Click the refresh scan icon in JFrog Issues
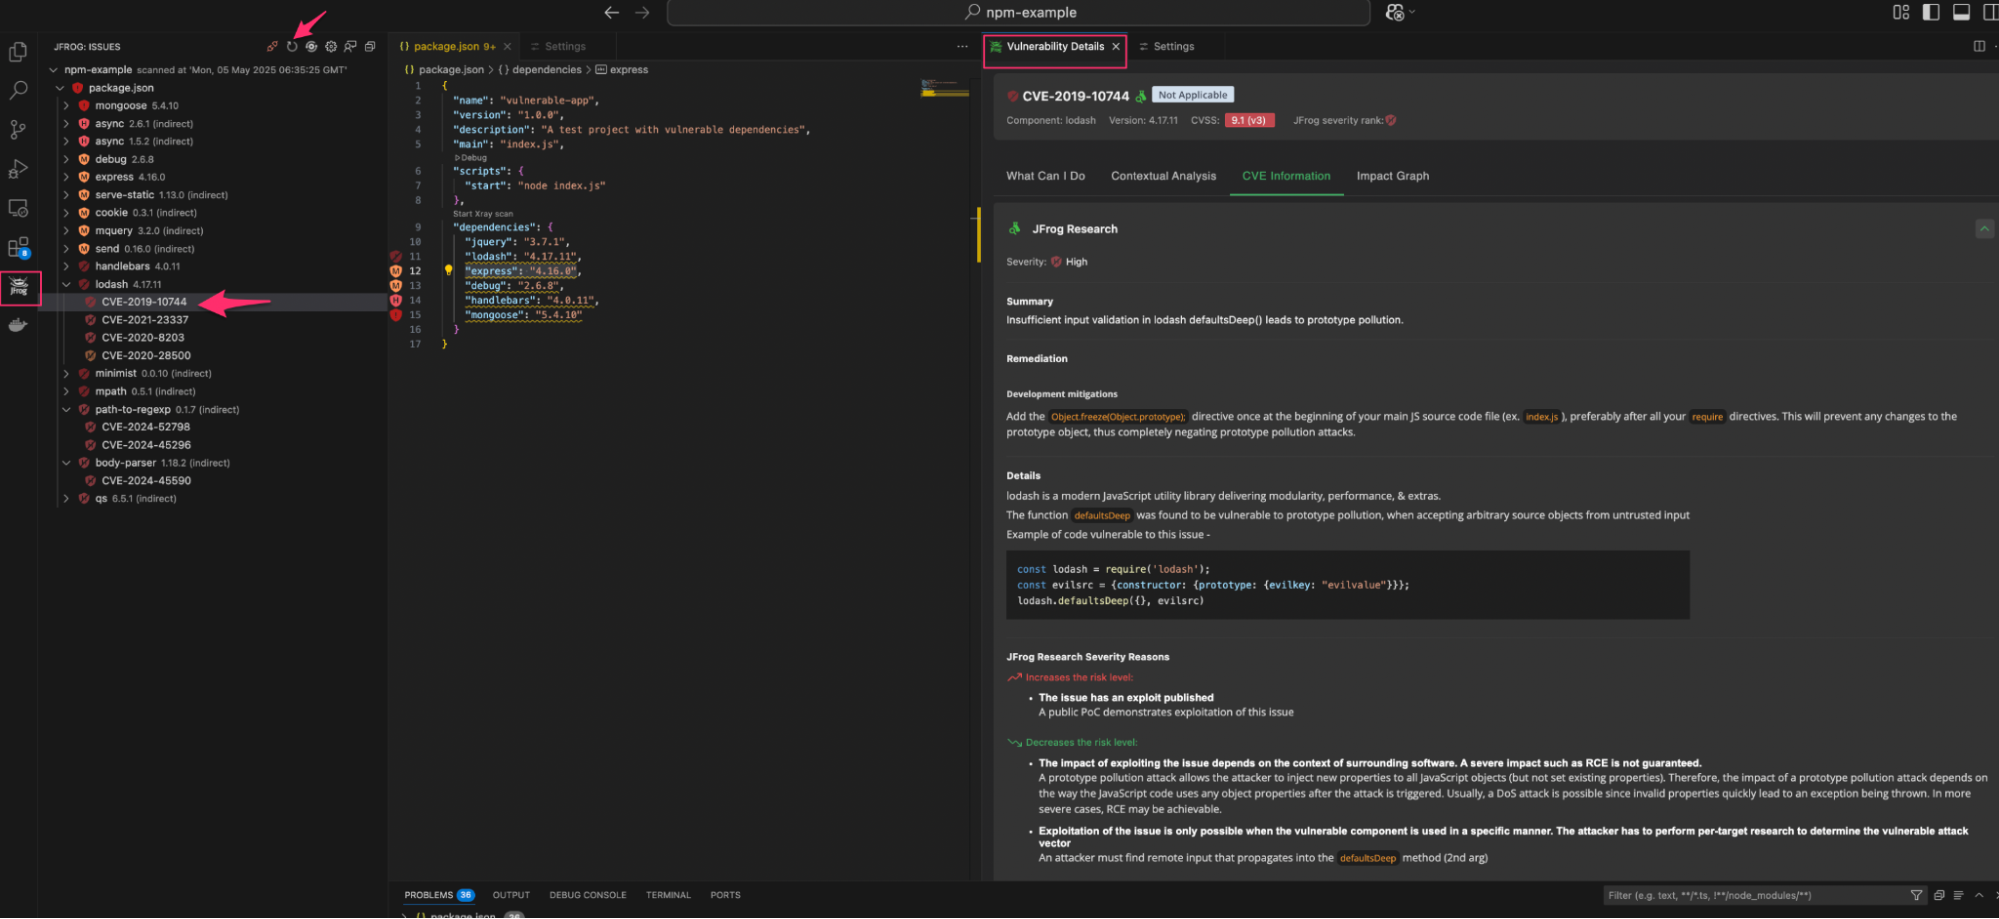Screen dimensions: 1999x919 [x=292, y=46]
